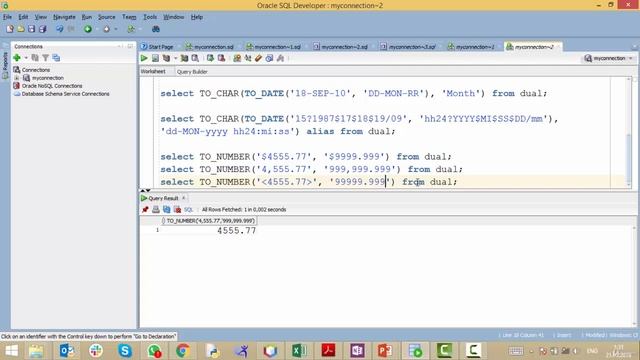Click the Explain Plan icon
This screenshot has height=360, width=640.
click(x=167, y=58)
